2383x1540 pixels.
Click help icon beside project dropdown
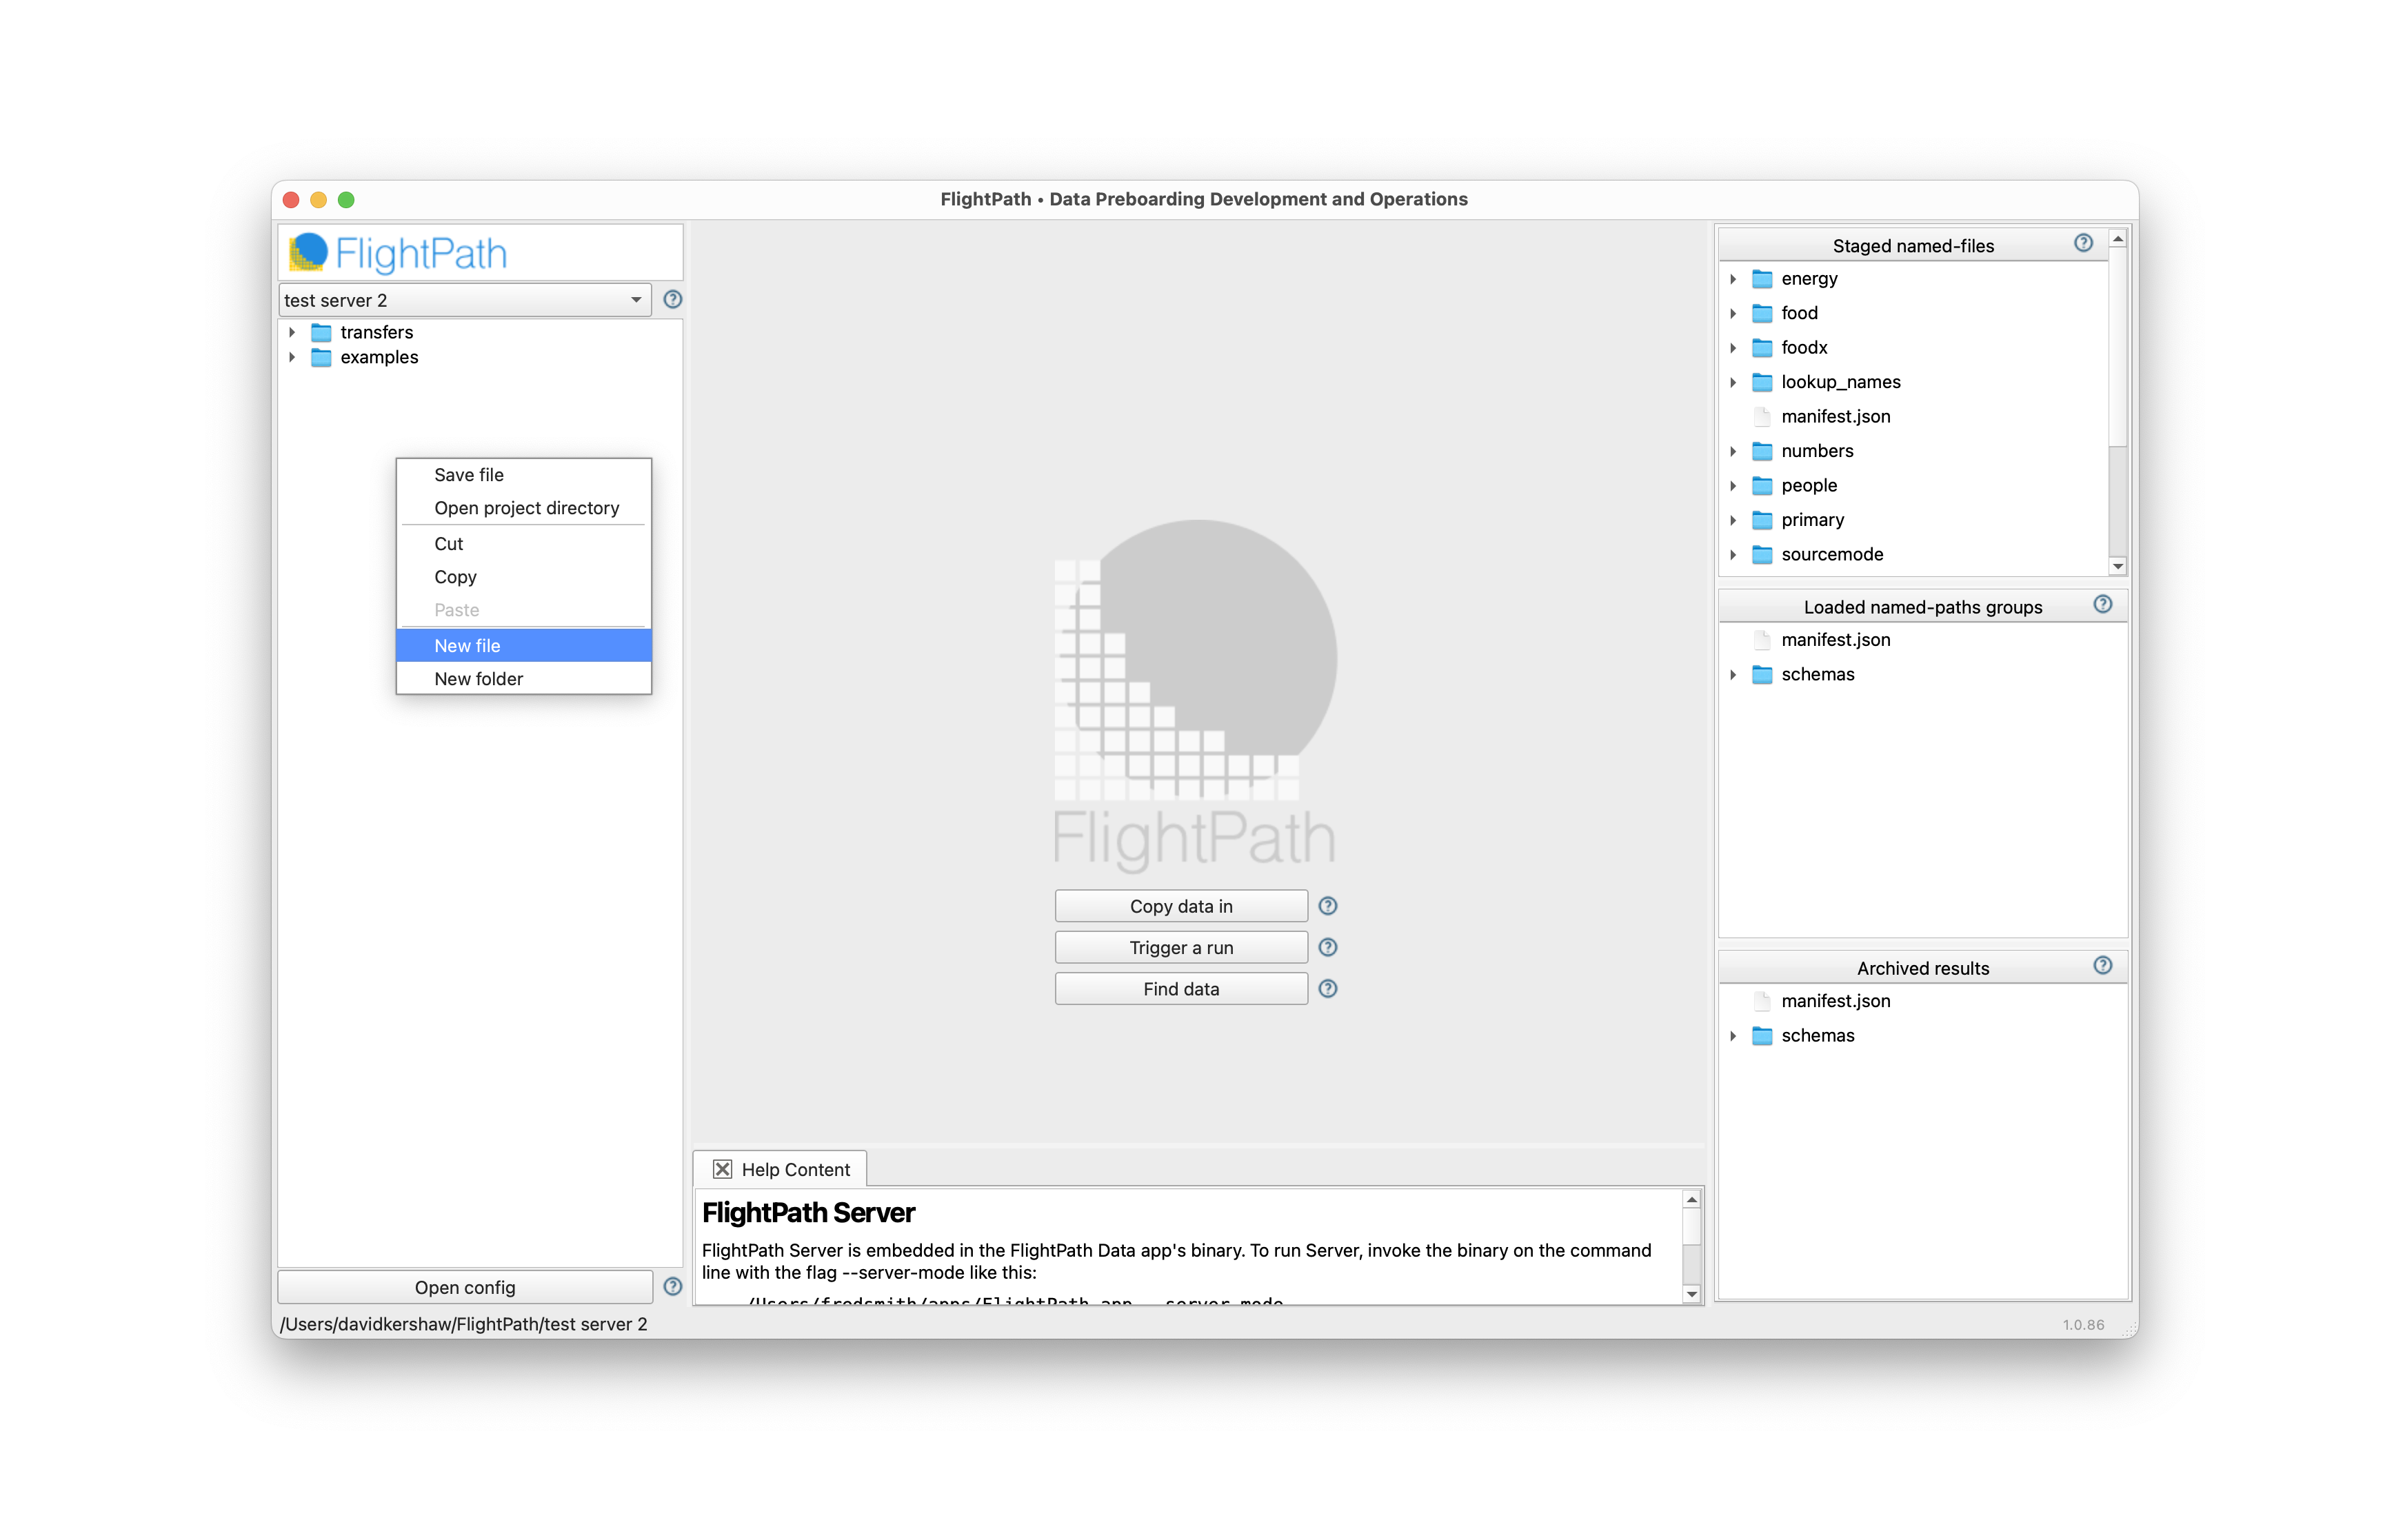click(672, 299)
